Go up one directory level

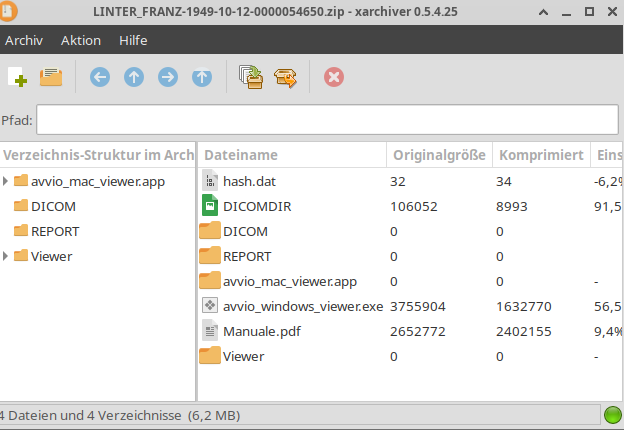133,77
